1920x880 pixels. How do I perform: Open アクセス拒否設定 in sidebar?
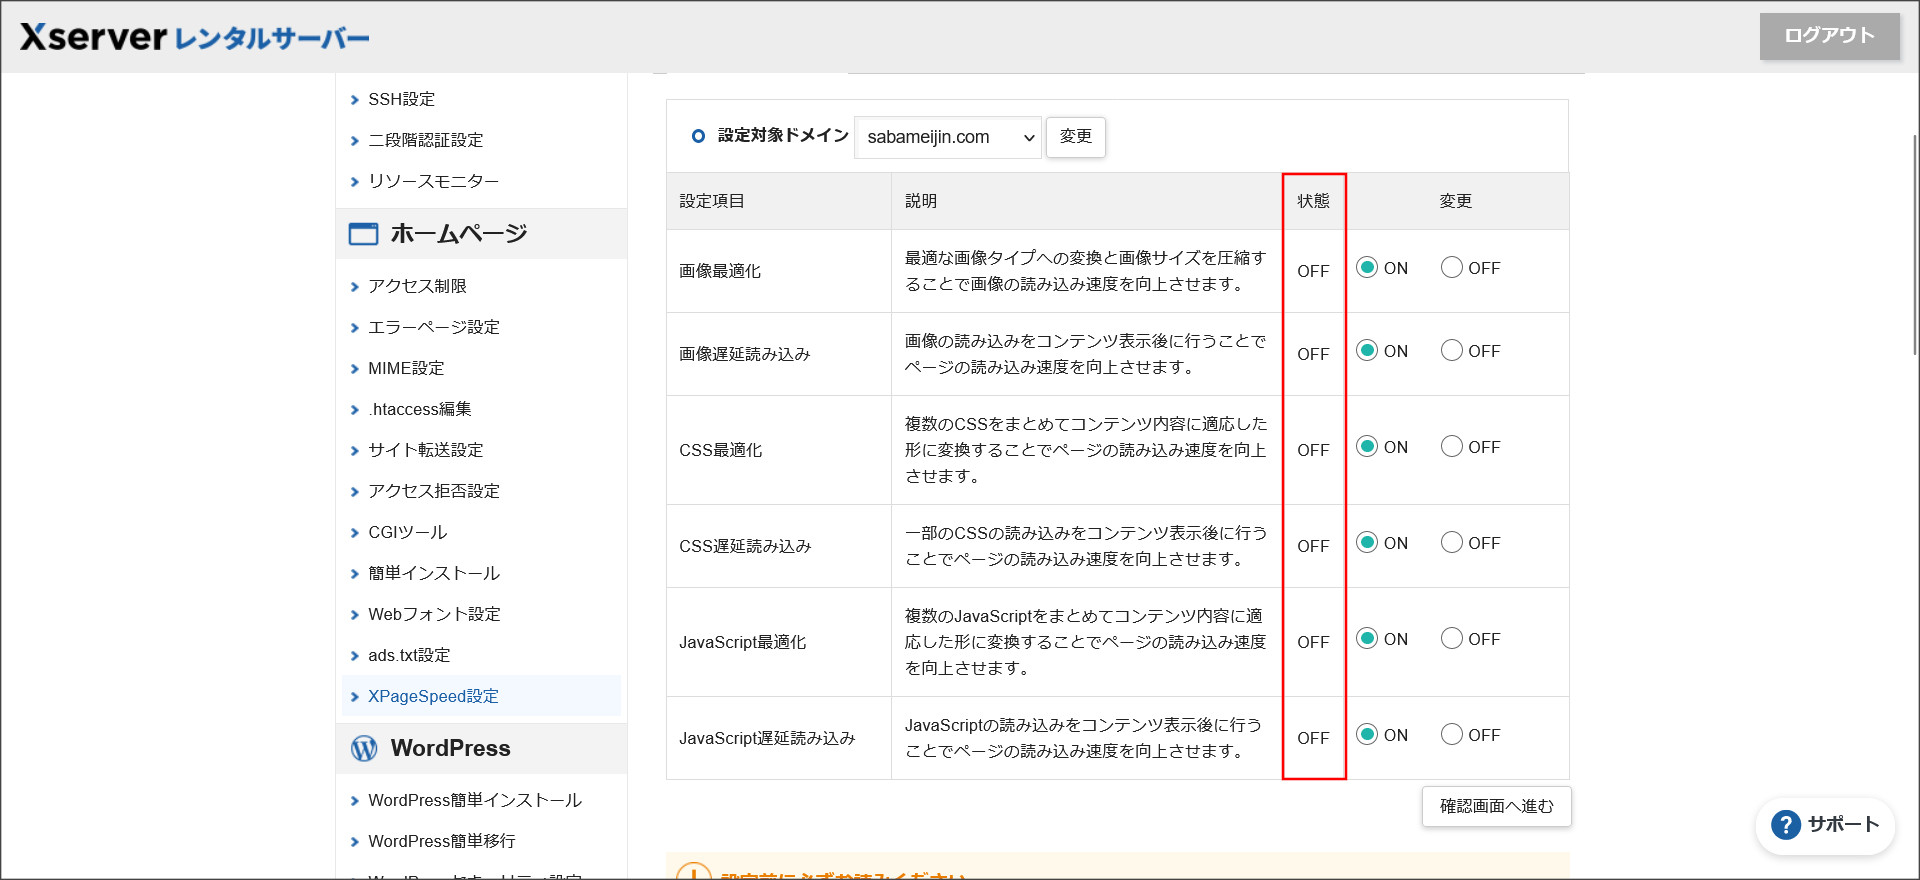433,491
